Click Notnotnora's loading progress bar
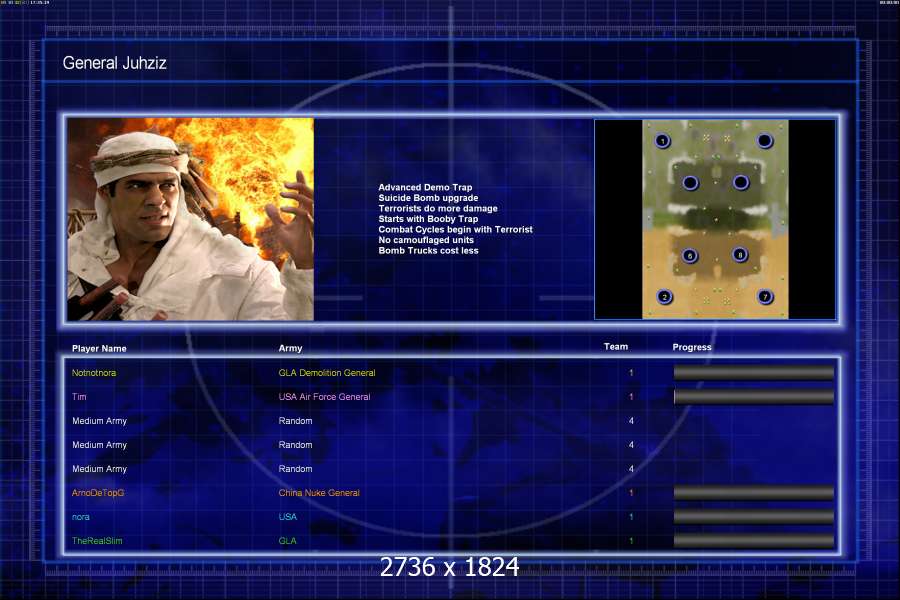 tap(754, 373)
